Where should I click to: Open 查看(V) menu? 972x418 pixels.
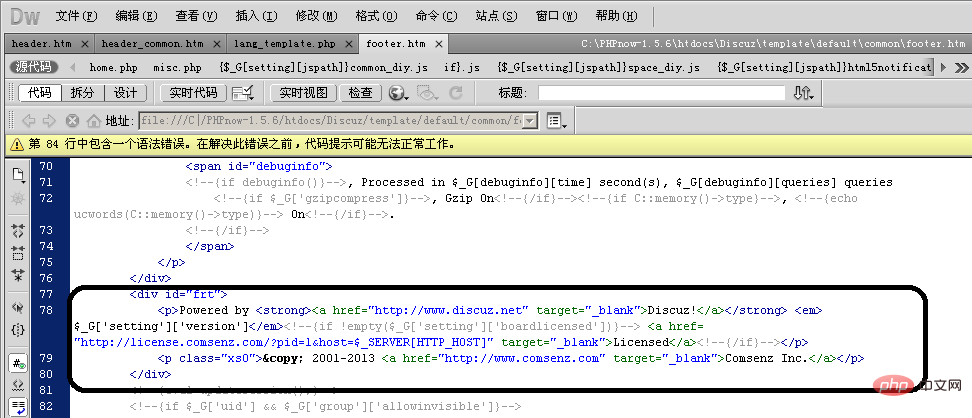(196, 16)
